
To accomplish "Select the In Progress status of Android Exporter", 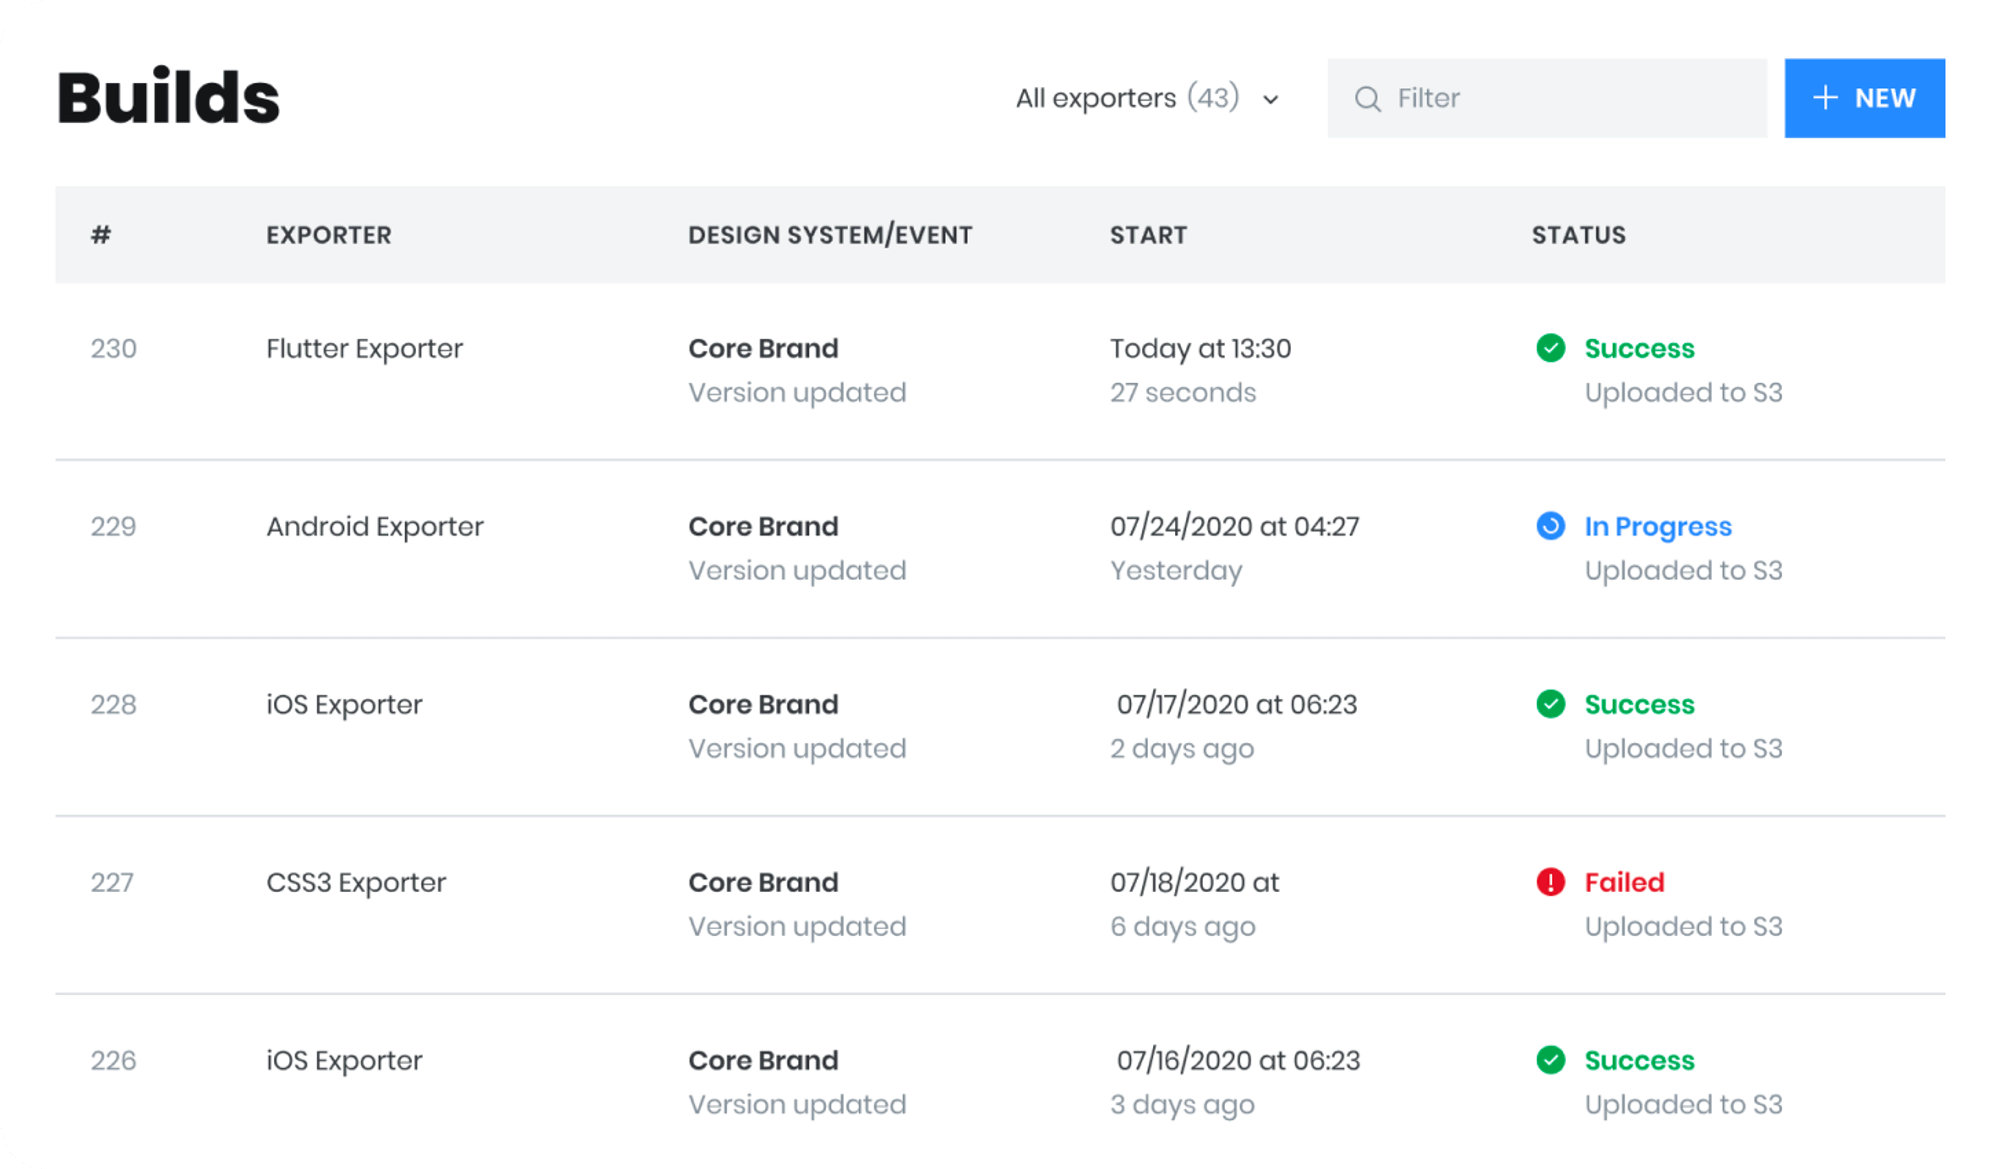I will (x=1658, y=527).
